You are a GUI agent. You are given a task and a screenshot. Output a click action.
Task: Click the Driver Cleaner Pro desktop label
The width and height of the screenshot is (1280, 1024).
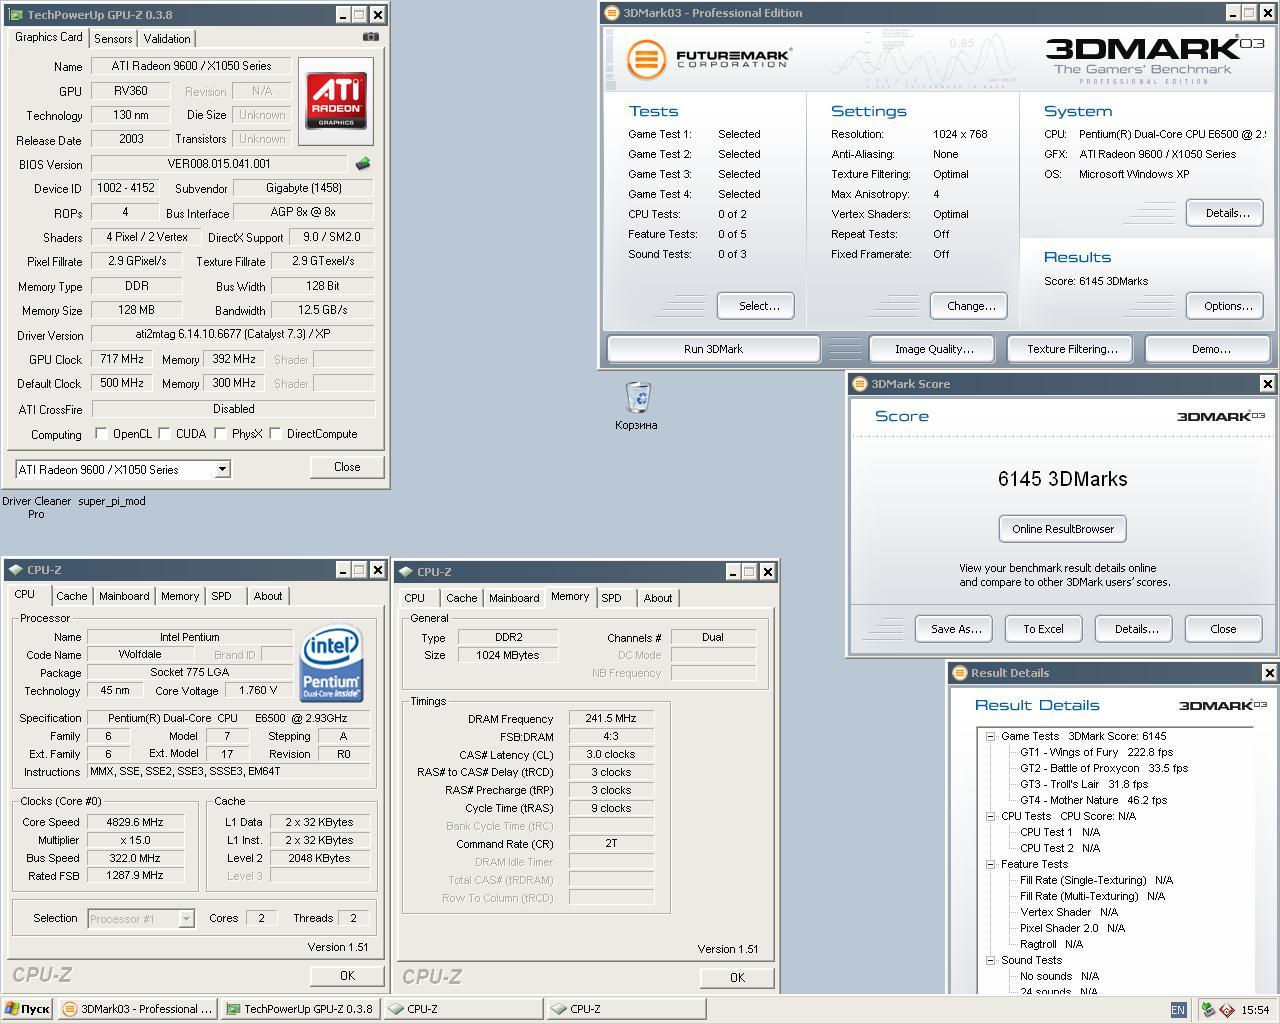coord(36,508)
